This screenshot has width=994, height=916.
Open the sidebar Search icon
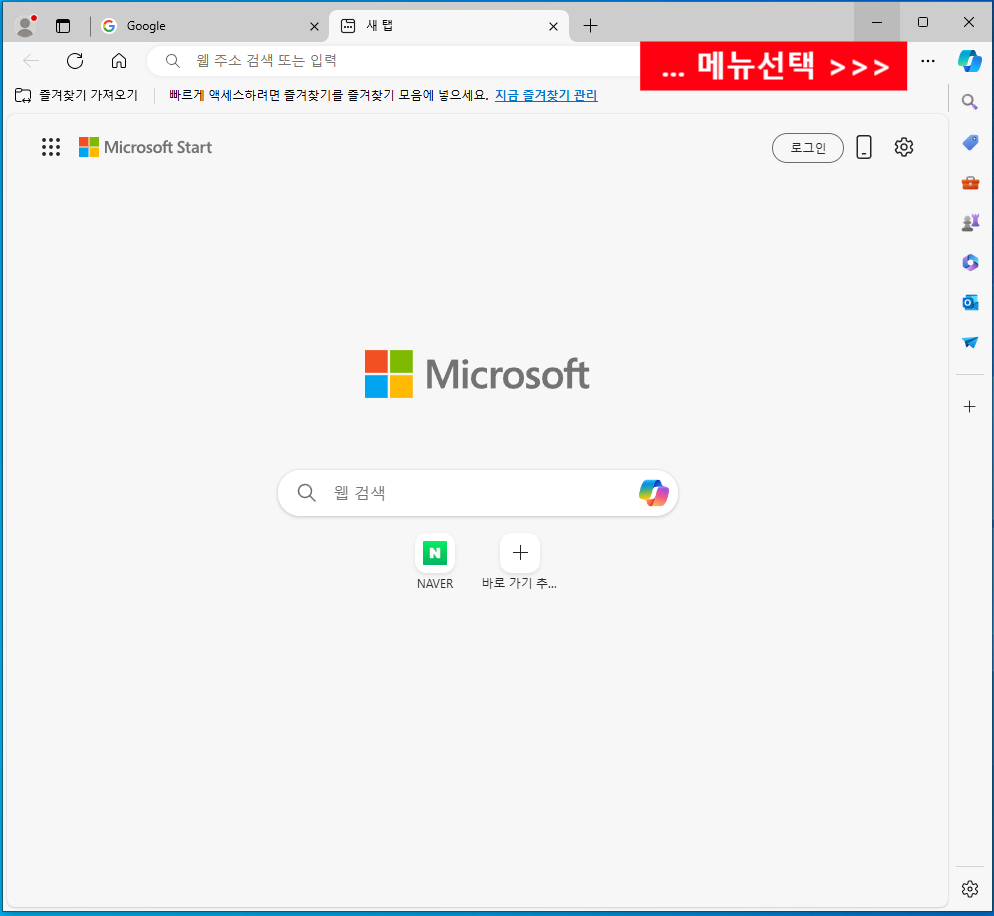click(969, 101)
